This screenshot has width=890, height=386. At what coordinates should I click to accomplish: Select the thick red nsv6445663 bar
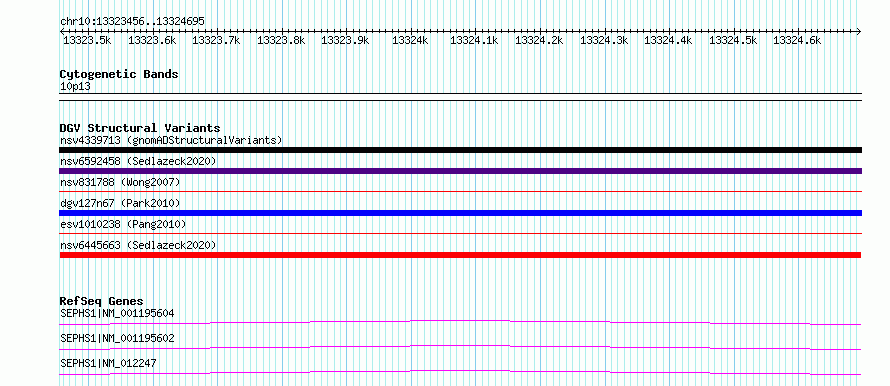[x=460, y=255]
